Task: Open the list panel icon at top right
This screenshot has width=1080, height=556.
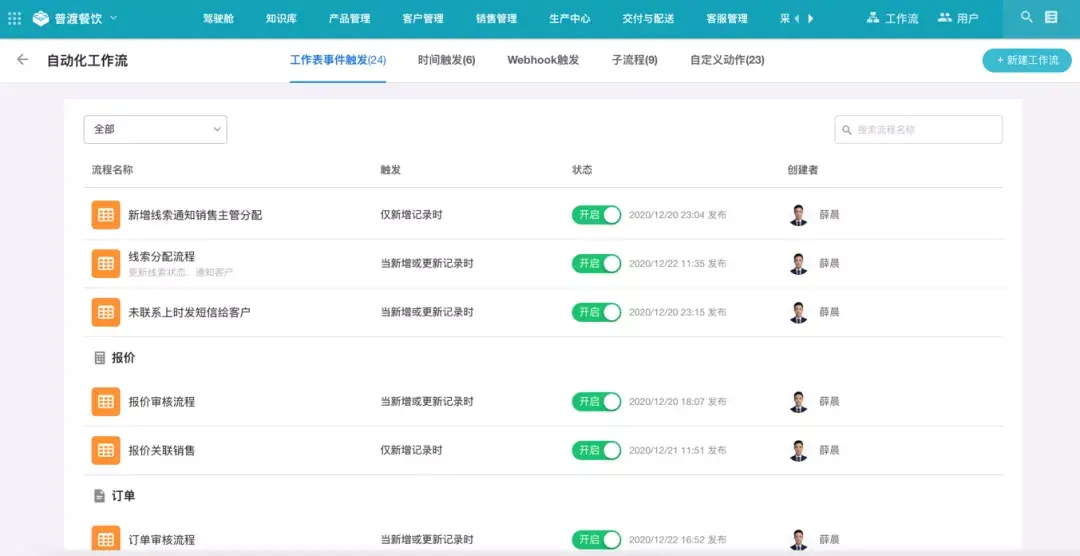Action: click(x=1051, y=17)
